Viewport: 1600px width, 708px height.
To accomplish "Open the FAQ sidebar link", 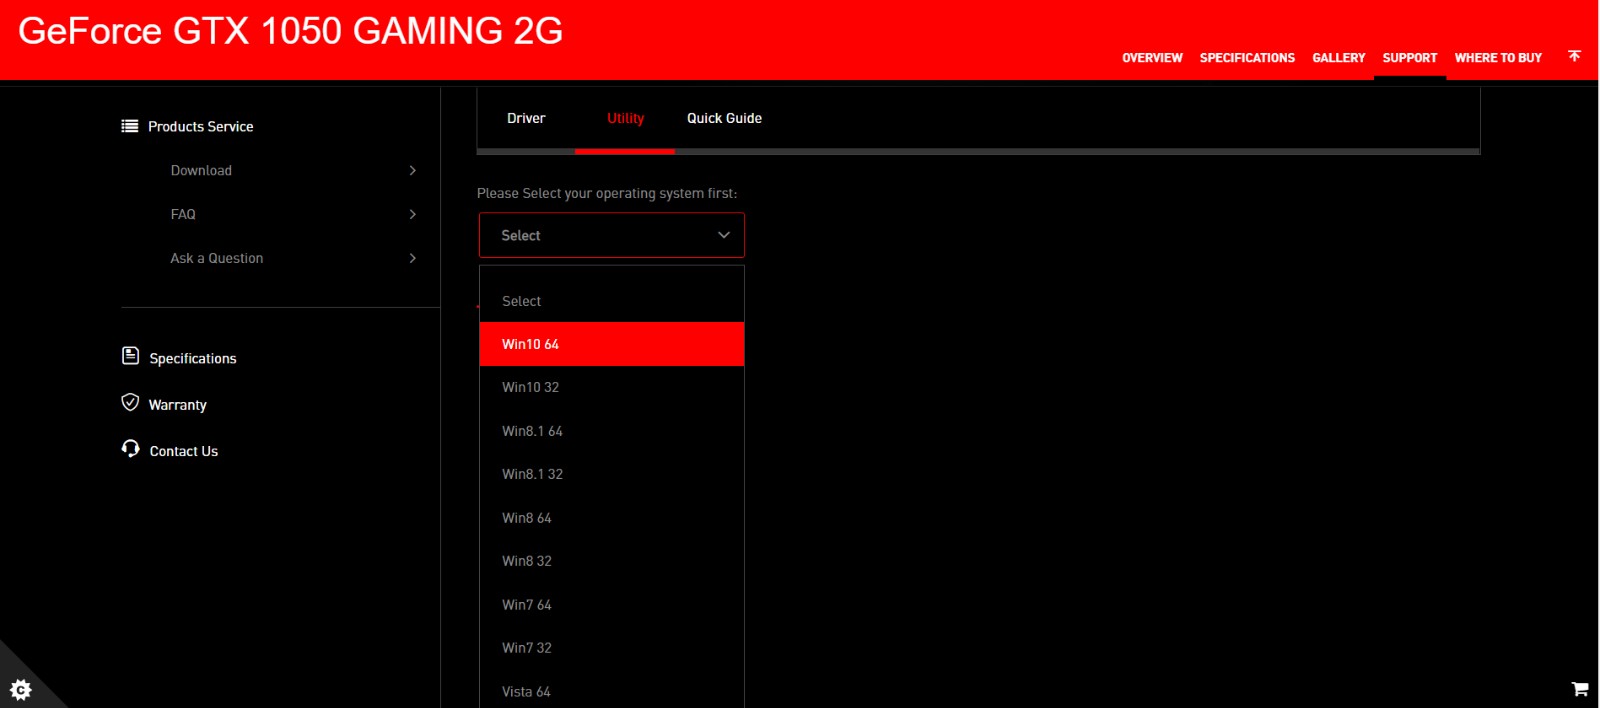I will coord(183,214).
